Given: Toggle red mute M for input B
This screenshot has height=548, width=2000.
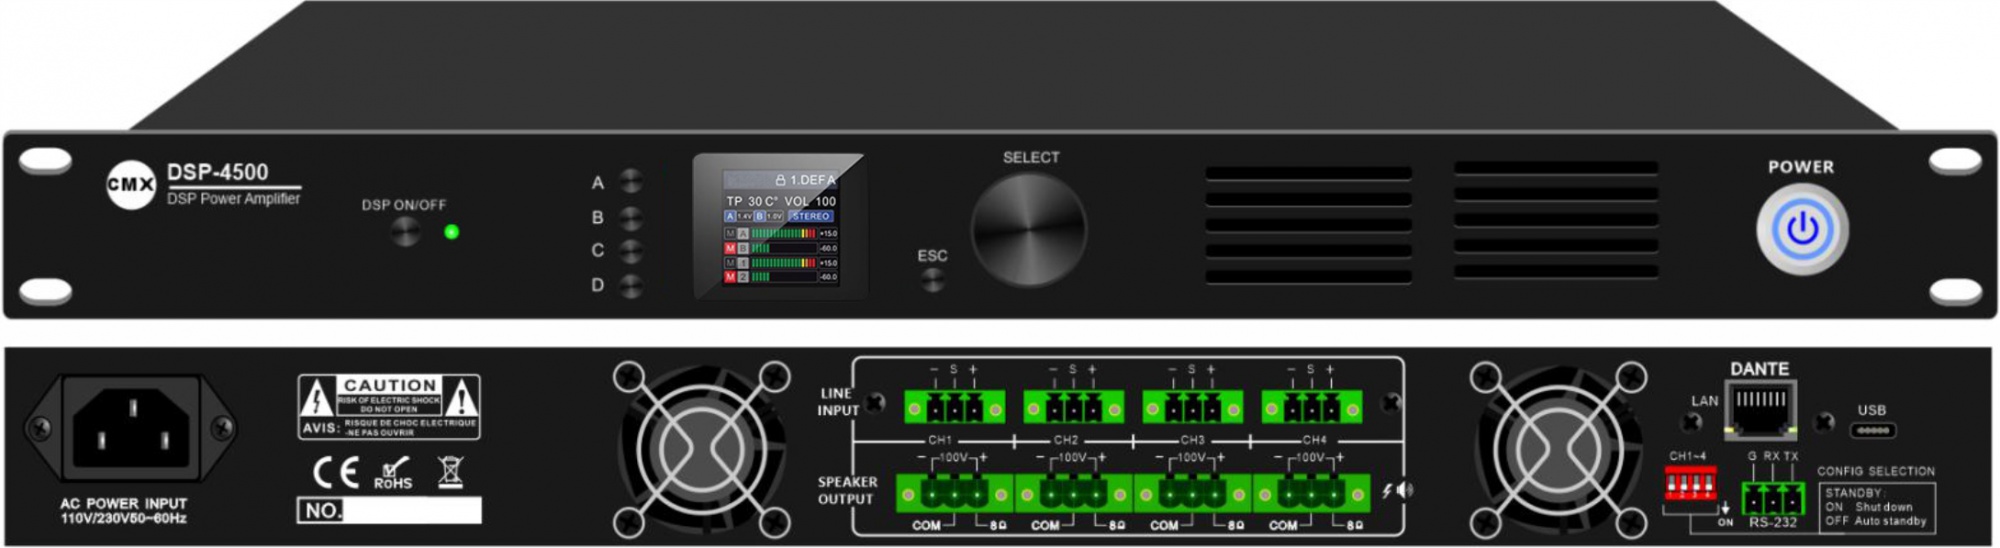Looking at the screenshot, I should [731, 248].
